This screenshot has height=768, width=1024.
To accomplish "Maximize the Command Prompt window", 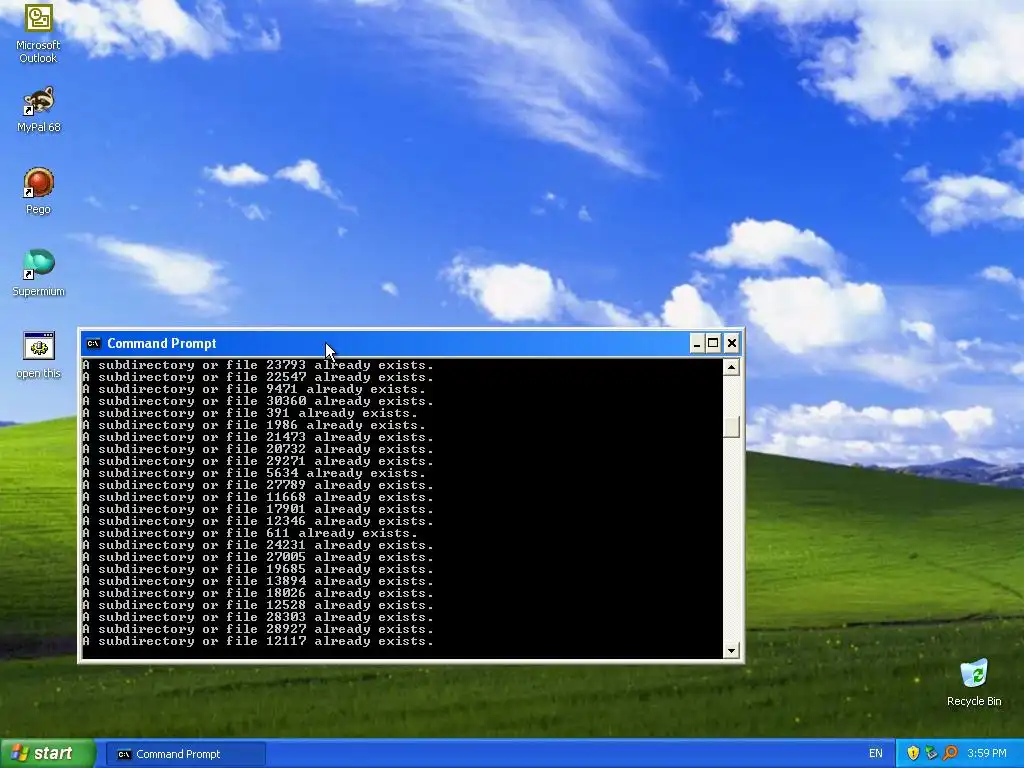I will tap(713, 344).
